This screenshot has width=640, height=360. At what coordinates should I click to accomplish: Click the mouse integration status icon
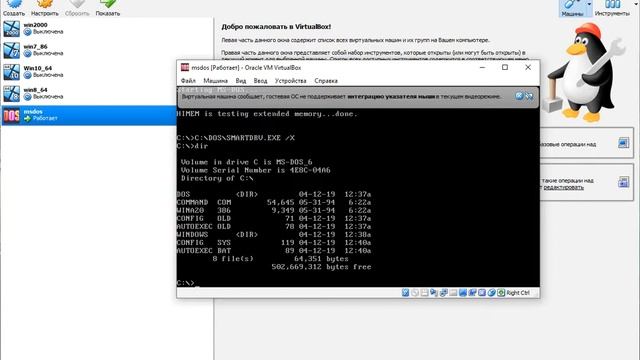491,293
